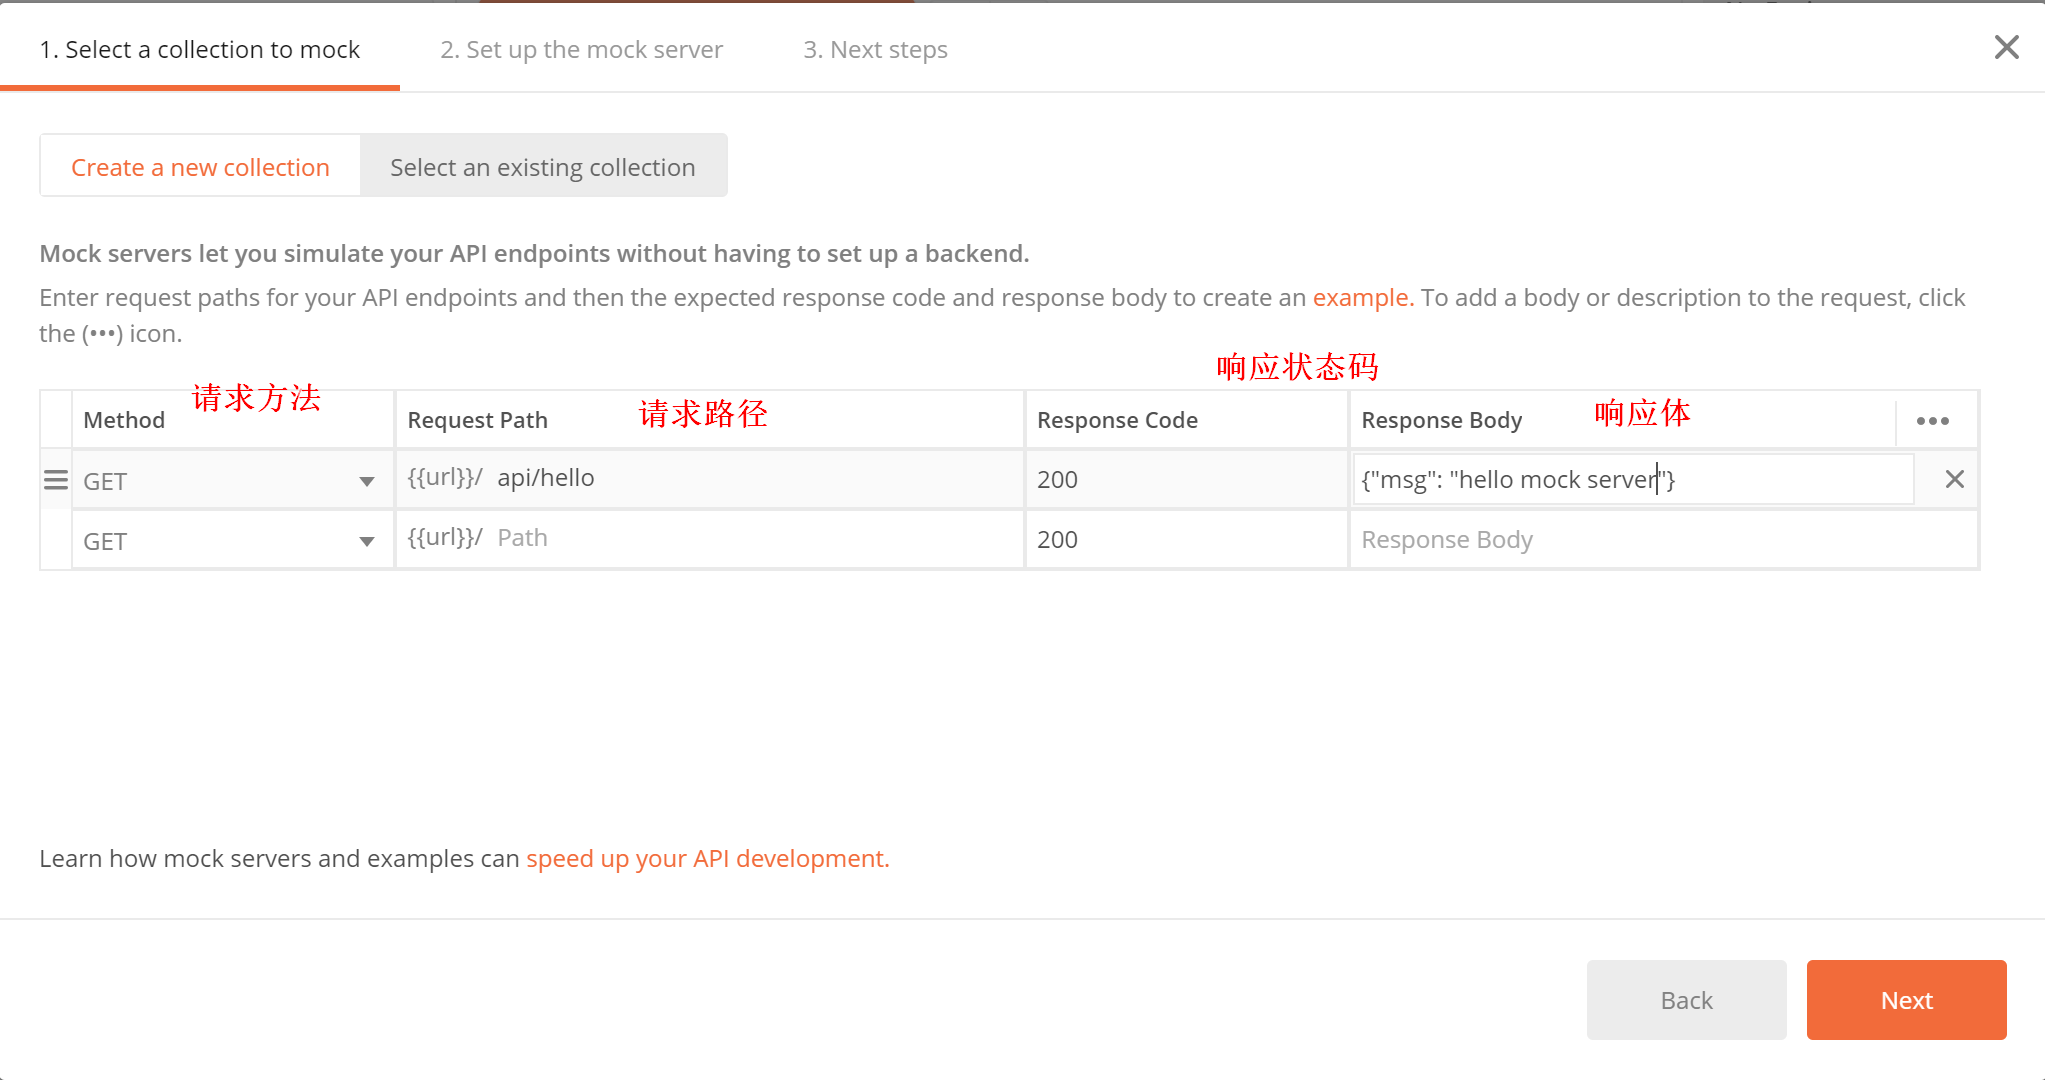The width and height of the screenshot is (2045, 1080).
Task: Open the method dropdown in first row
Action: [x=232, y=481]
